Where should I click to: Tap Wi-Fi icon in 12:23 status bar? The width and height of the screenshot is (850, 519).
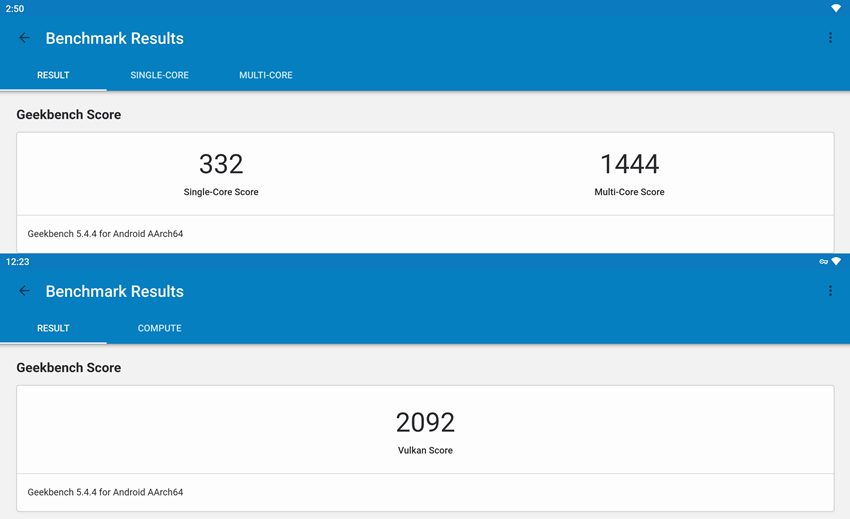click(836, 261)
